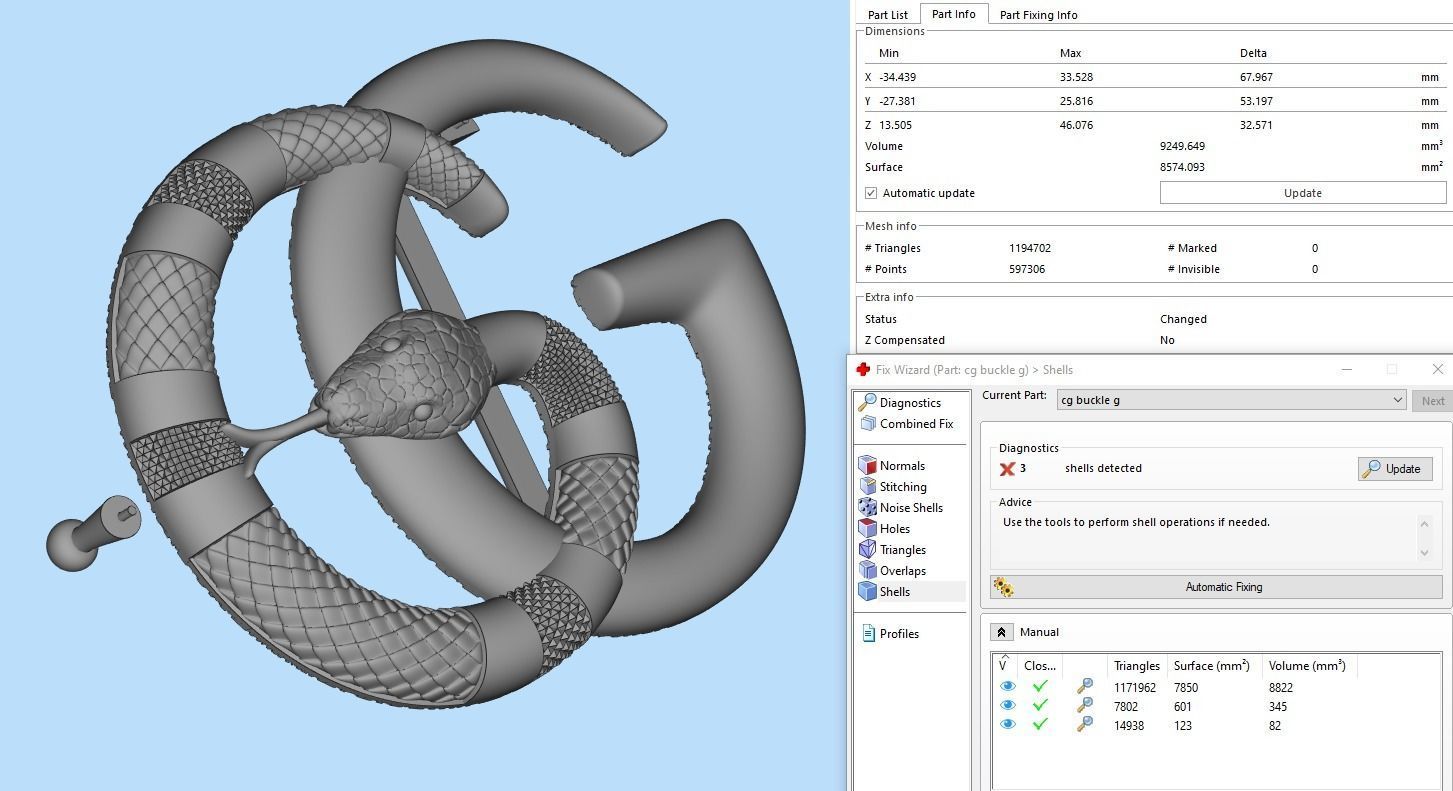Hide the shell with 1171962 triangles
The image size is (1453, 791).
(1007, 687)
